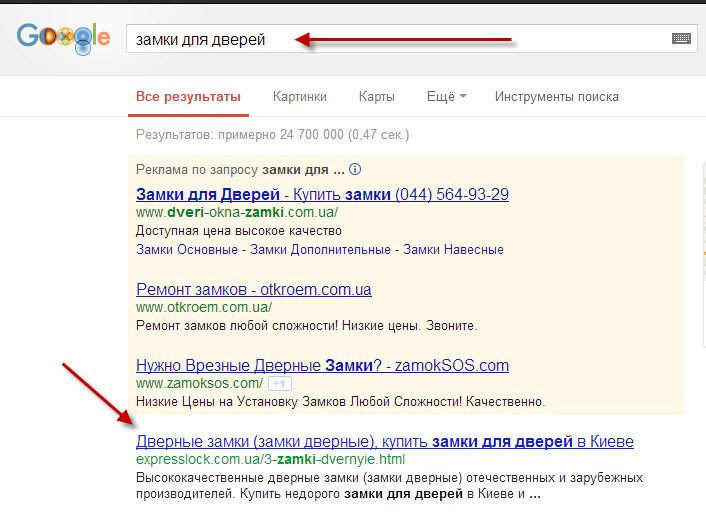This screenshot has height=517, width=706.
Task: Click the +1 button next to zamoksos.com
Action: click(x=280, y=384)
